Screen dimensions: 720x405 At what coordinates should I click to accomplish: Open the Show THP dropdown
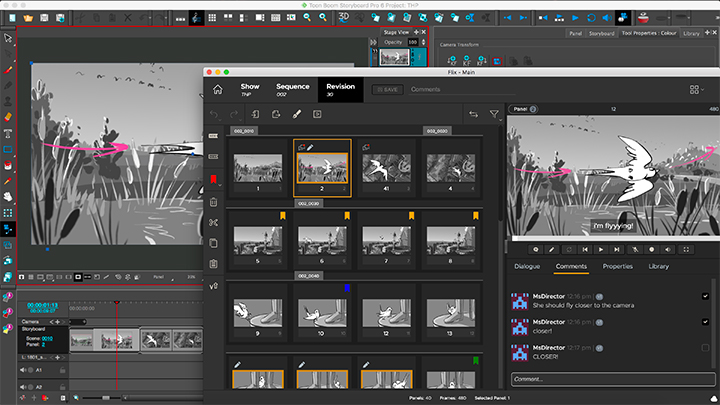pyautogui.click(x=250, y=90)
